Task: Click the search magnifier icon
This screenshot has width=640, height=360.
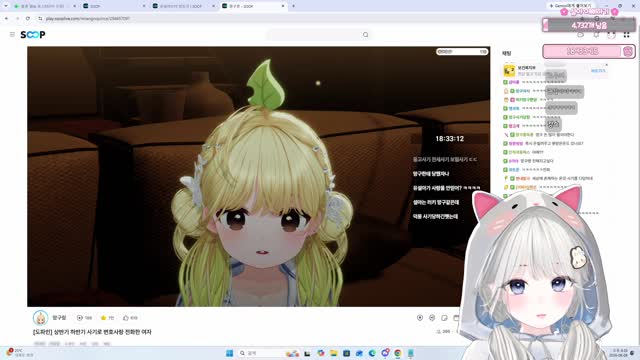Action: pos(365,35)
